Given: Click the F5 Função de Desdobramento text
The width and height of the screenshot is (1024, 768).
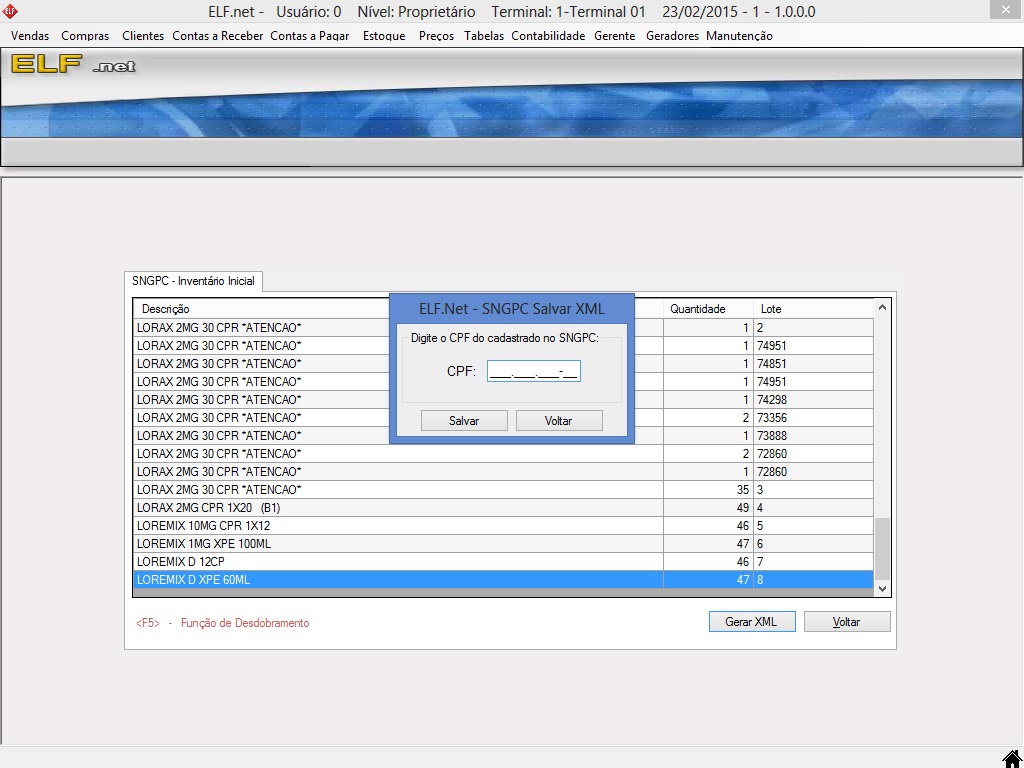Looking at the screenshot, I should [223, 623].
